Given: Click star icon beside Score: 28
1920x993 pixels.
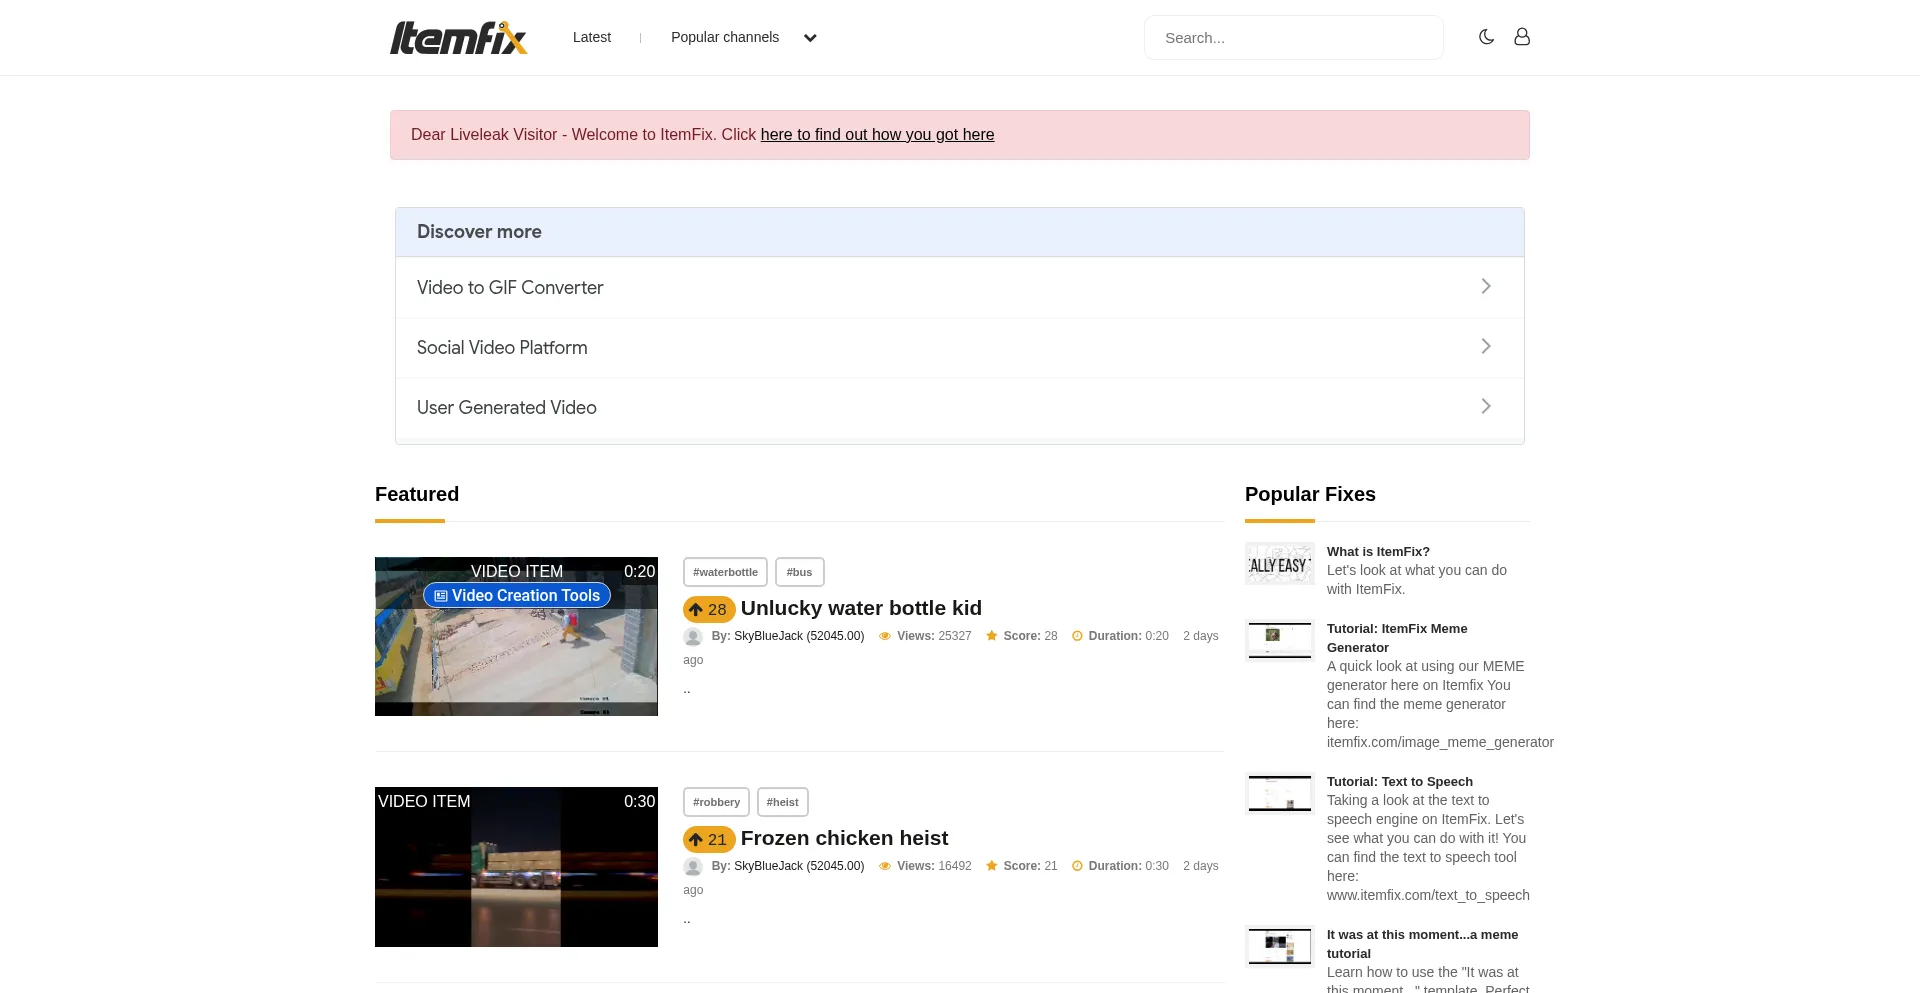Looking at the screenshot, I should (x=992, y=636).
